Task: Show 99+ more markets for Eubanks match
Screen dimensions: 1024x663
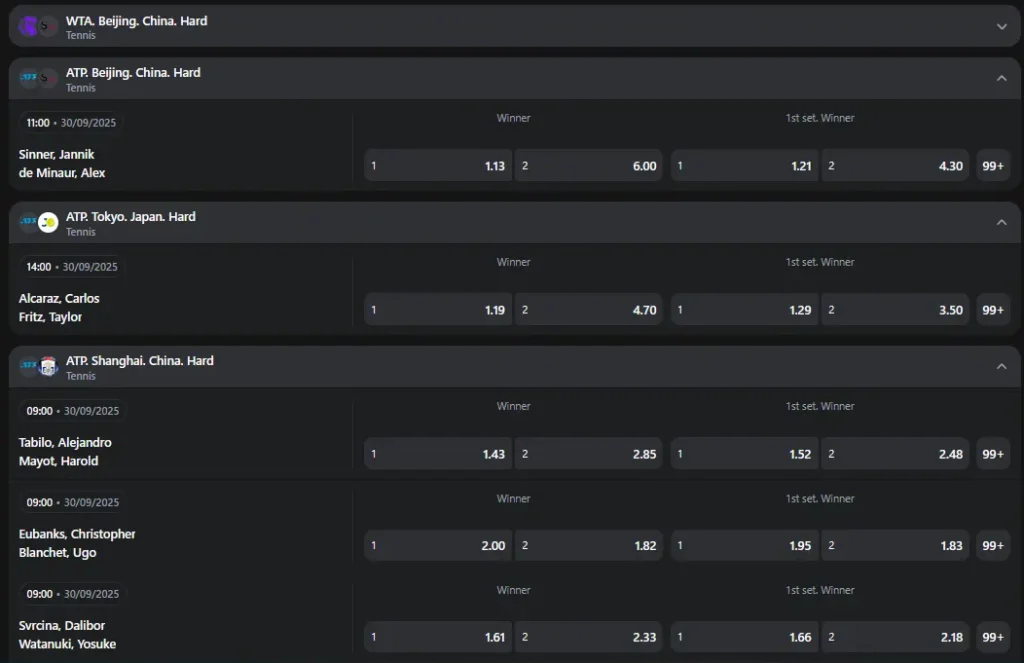Action: click(993, 546)
